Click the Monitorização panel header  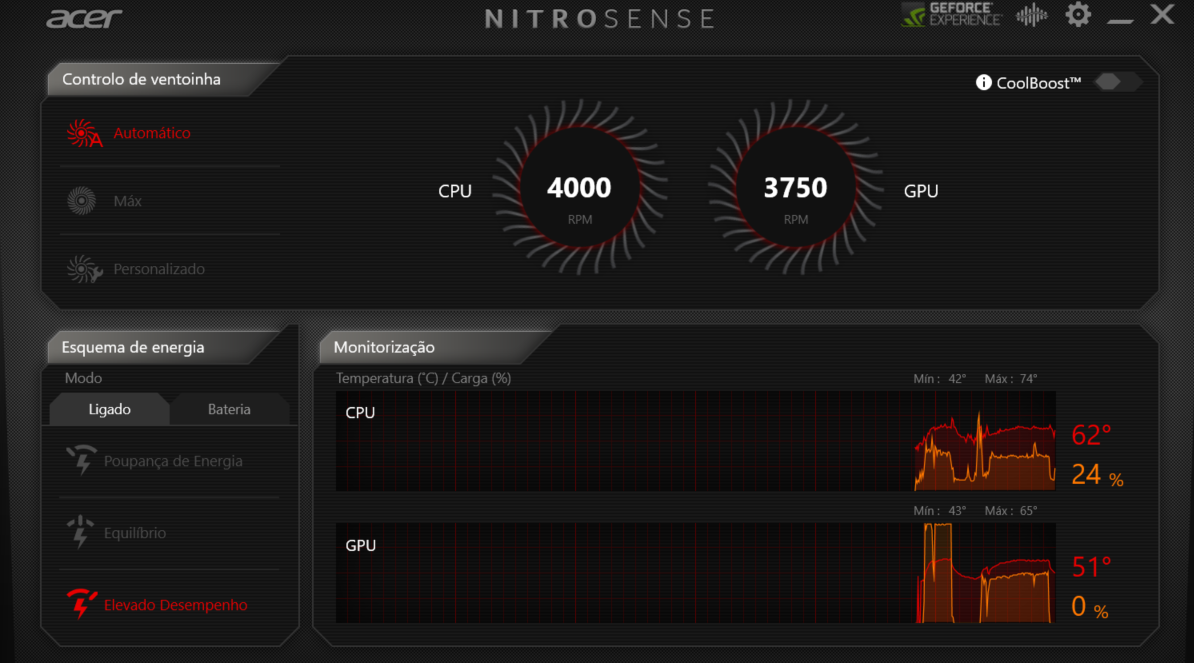tap(383, 347)
